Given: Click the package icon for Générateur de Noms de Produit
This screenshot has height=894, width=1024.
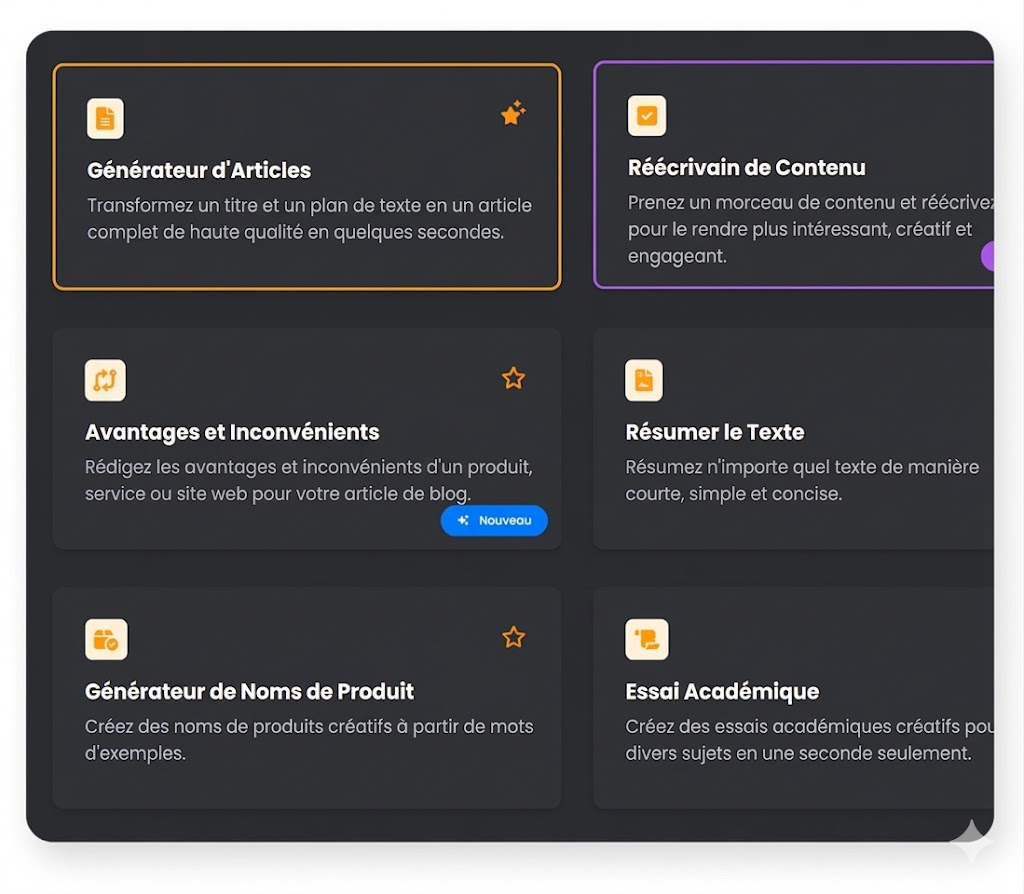Looking at the screenshot, I should [106, 640].
